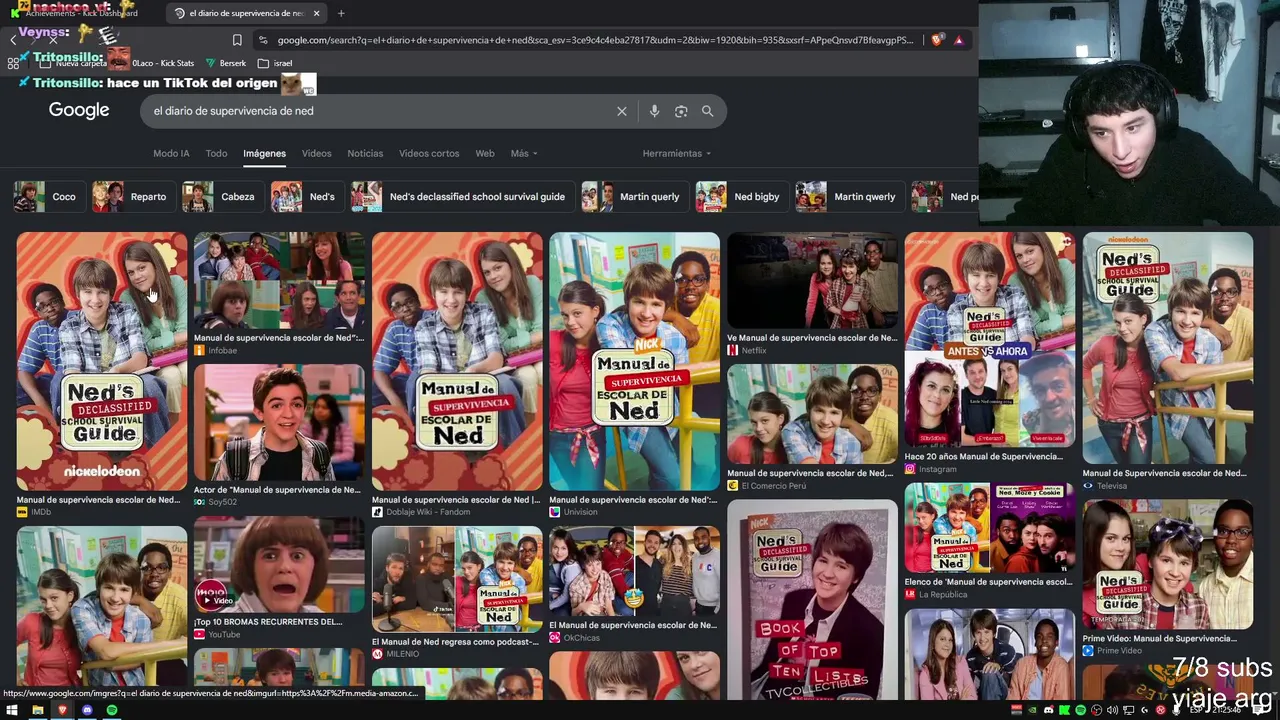The width and height of the screenshot is (1280, 720).
Task: Open the Instagram 'Antes vs Ahora' image
Action: 990,340
